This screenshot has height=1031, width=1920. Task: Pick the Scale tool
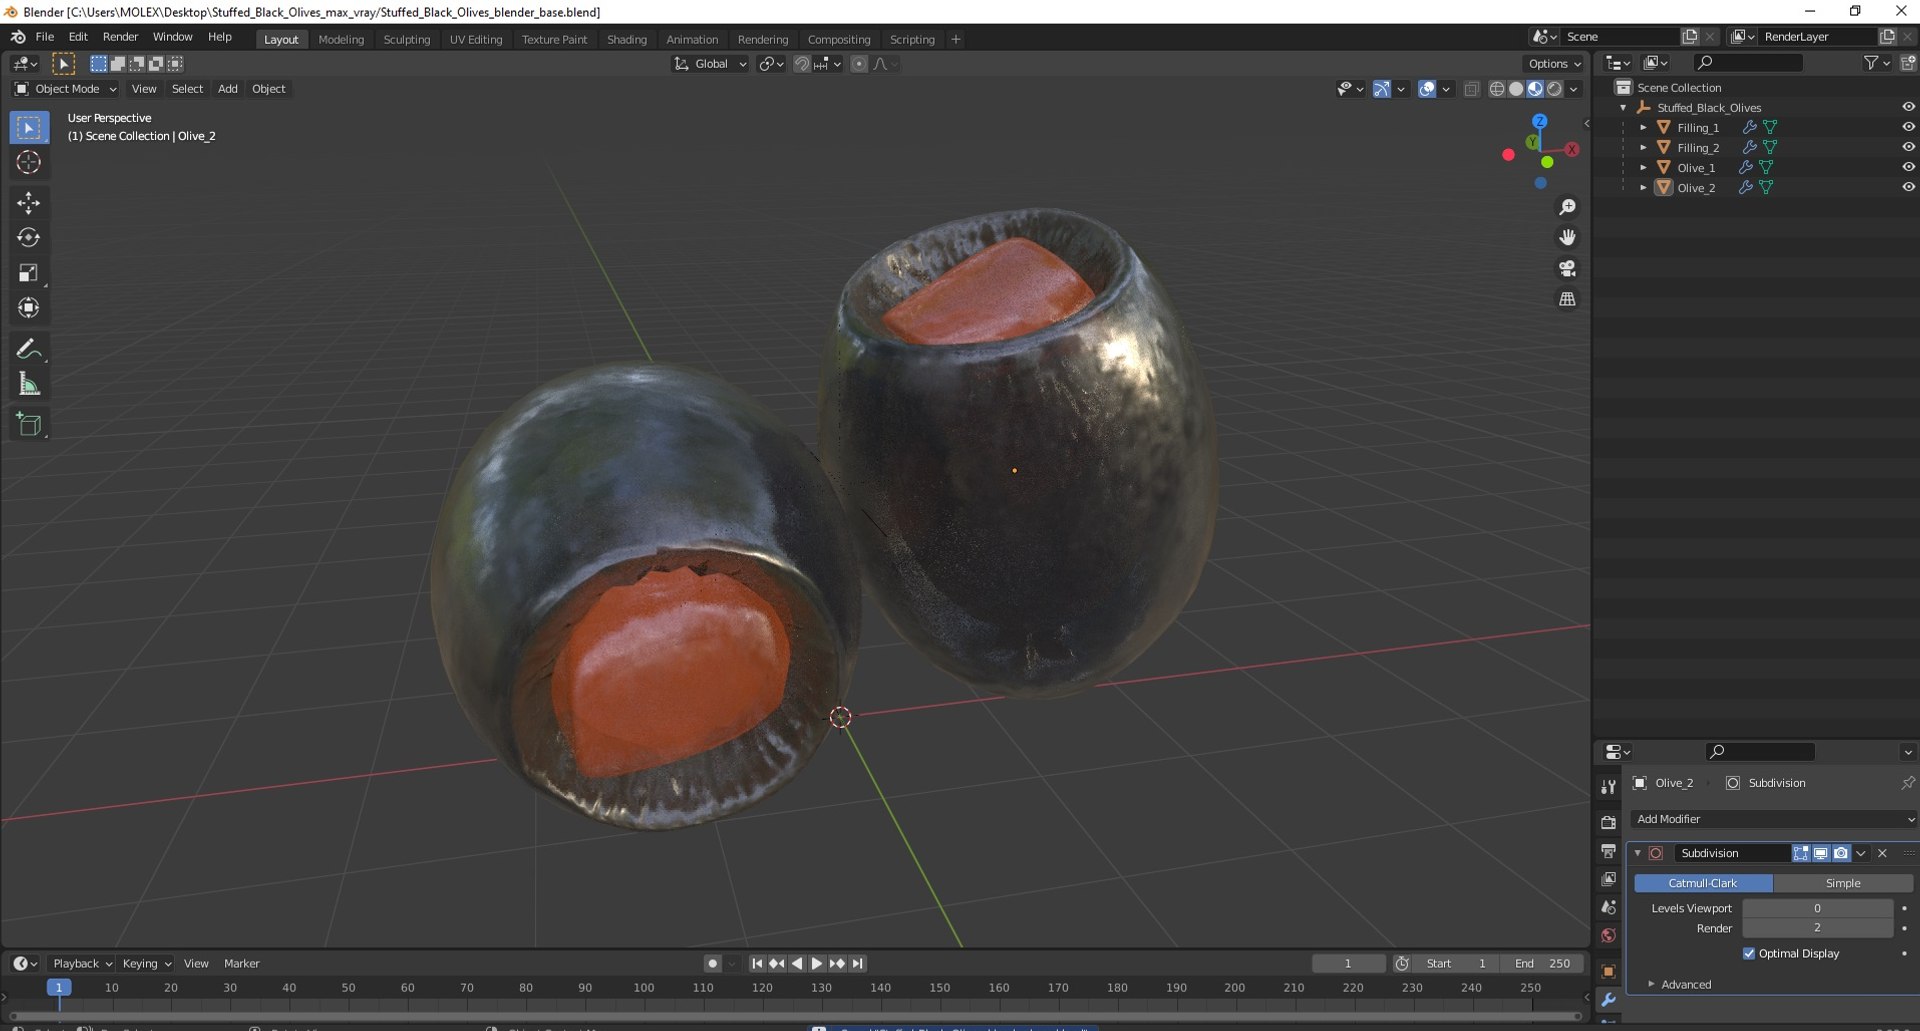(x=28, y=273)
